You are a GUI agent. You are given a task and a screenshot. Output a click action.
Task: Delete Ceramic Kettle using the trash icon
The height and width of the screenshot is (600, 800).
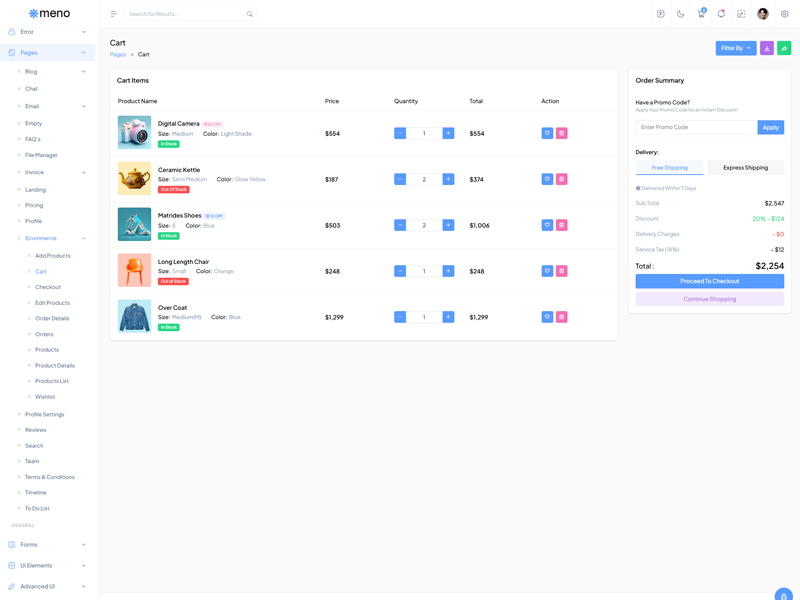[x=562, y=179]
